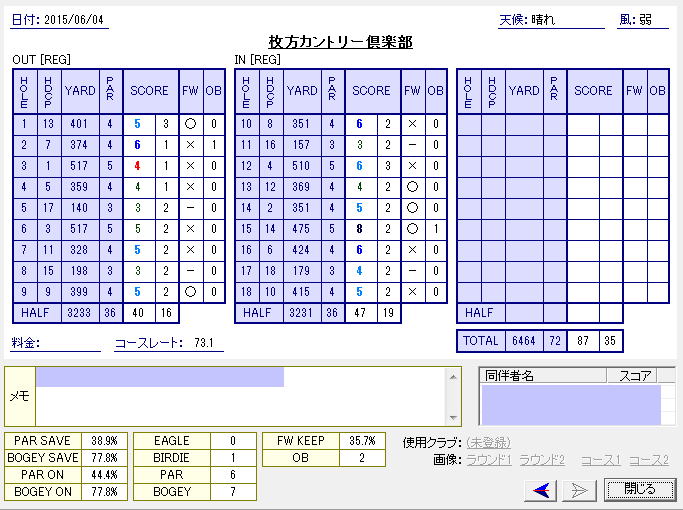Click the OB value 1 on hole 15
This screenshot has width=683, height=510.
pos(436,229)
